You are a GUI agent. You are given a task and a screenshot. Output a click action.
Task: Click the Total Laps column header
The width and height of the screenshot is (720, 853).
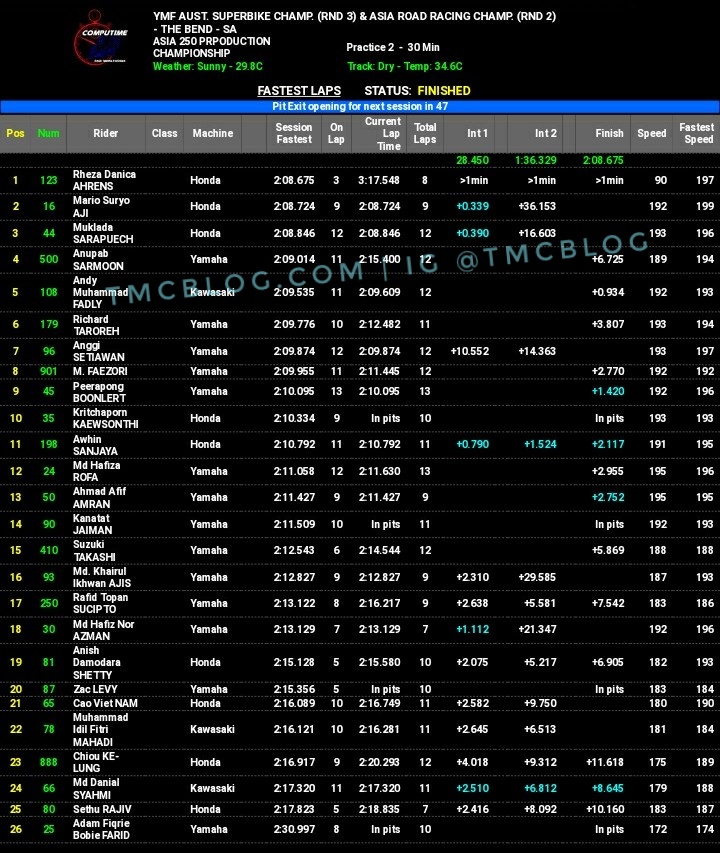(425, 133)
